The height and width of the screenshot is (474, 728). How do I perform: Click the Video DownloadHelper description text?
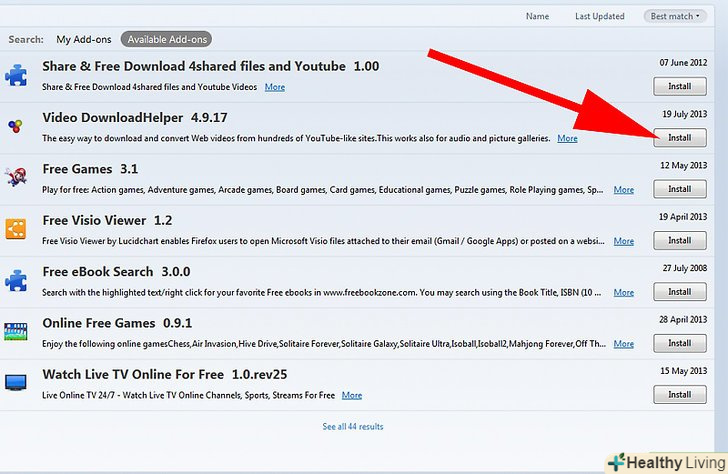coord(296,138)
